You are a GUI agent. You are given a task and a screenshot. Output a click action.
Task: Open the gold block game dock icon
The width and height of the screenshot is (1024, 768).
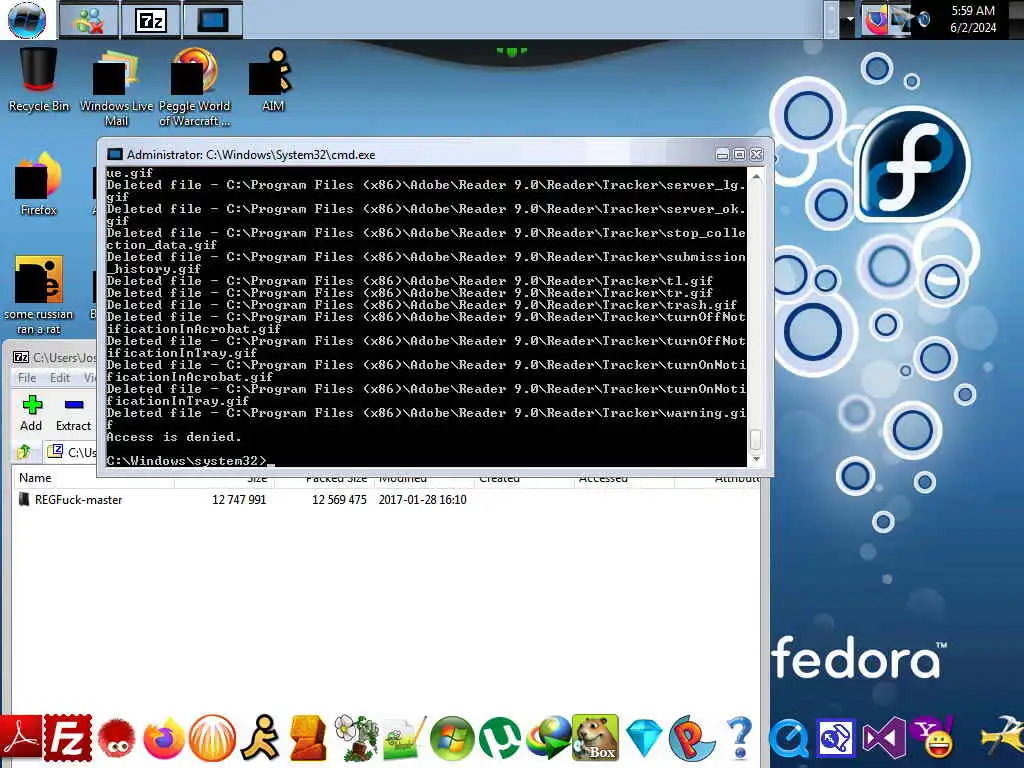308,738
